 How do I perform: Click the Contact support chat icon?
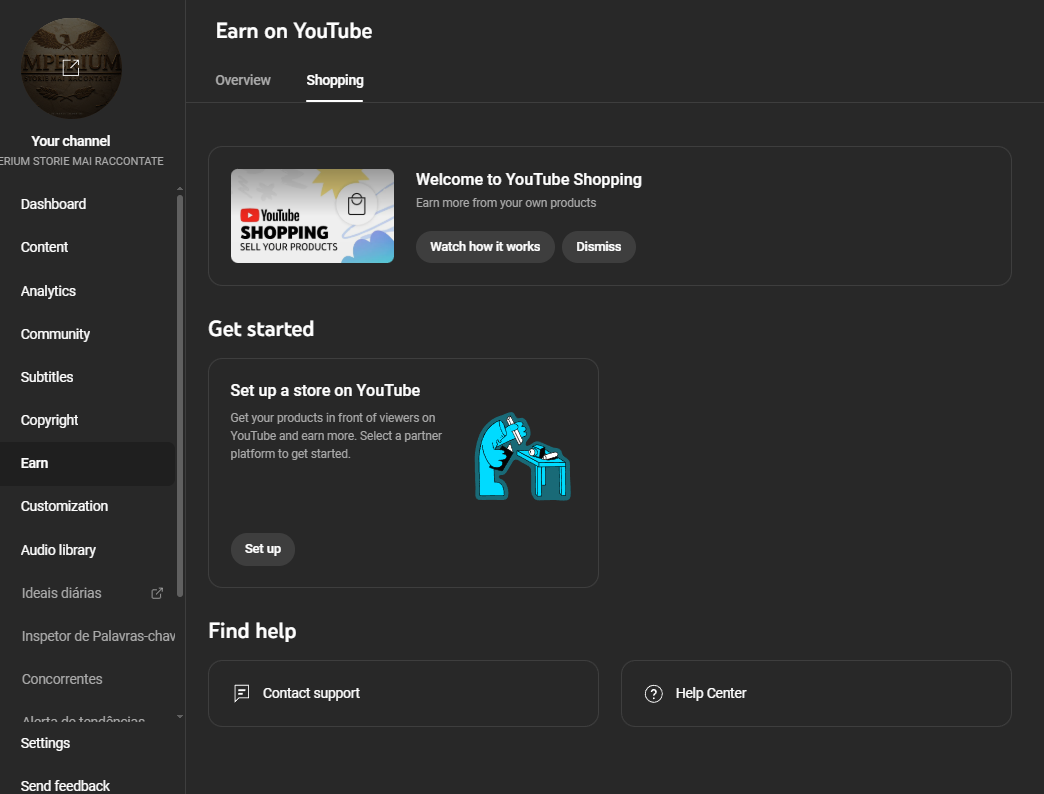pyautogui.click(x=241, y=693)
